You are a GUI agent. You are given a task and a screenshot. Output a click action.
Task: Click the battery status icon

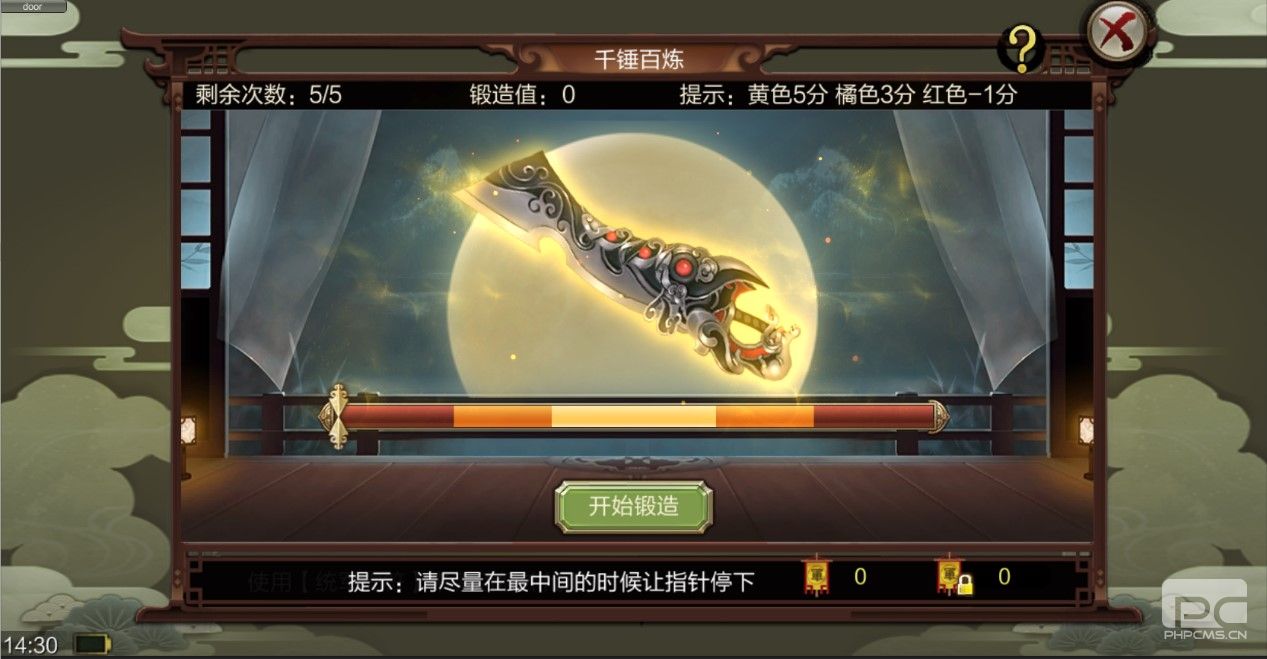click(x=93, y=643)
